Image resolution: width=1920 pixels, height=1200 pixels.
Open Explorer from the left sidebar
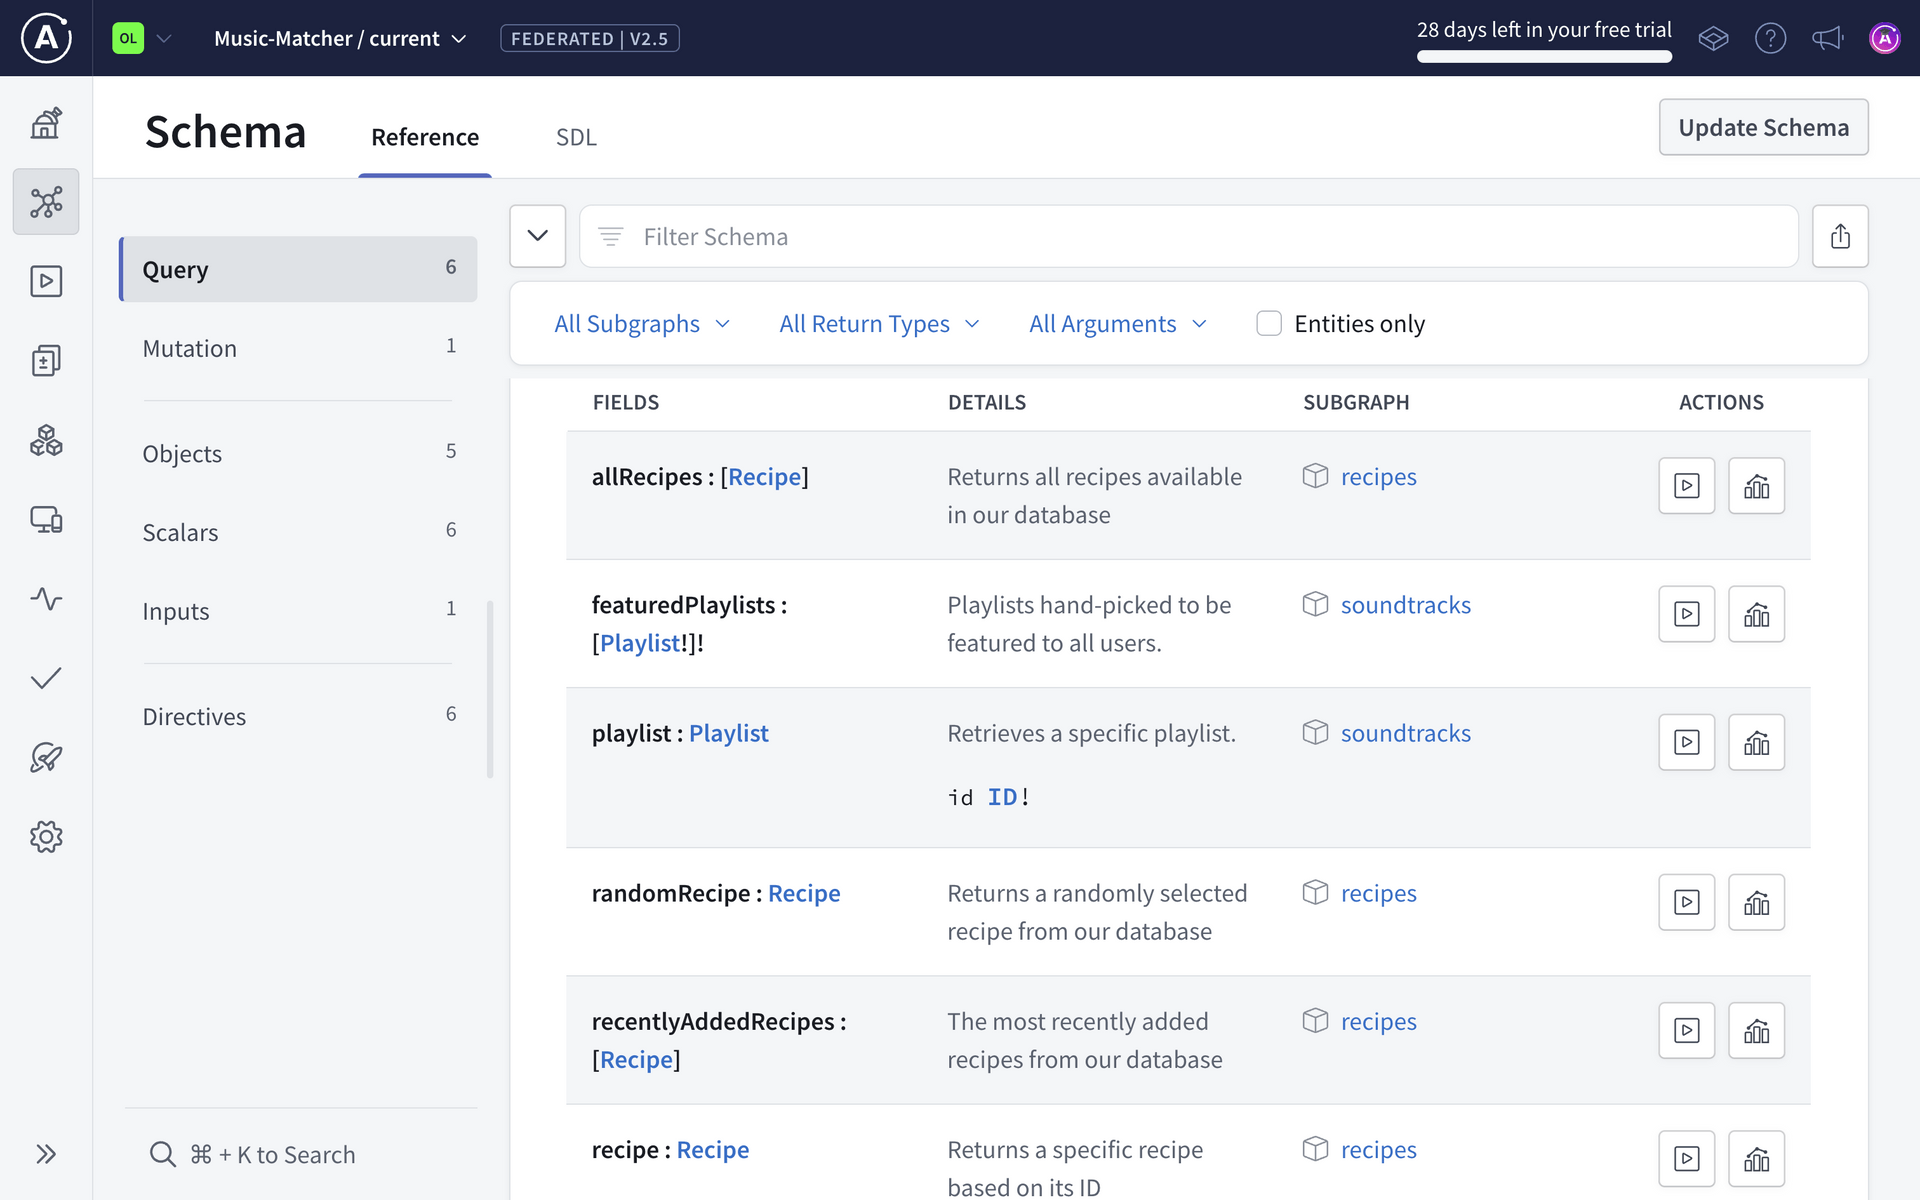(46, 281)
